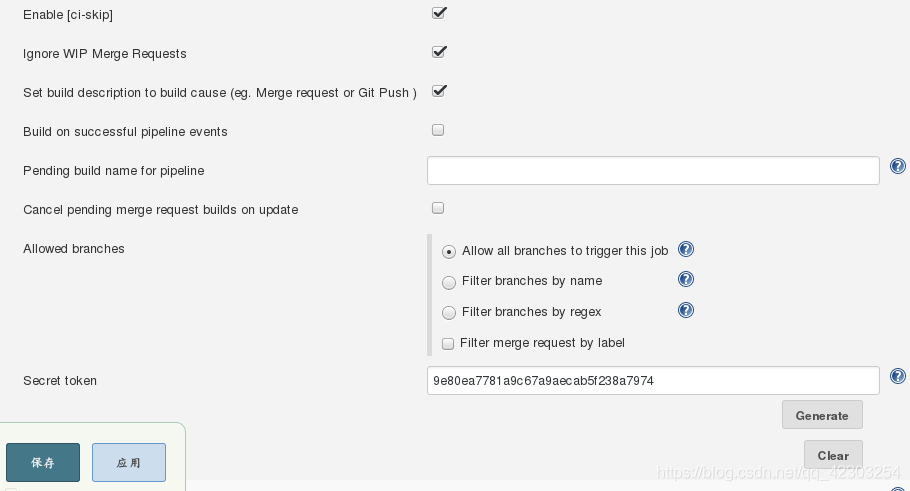The image size is (910, 491).
Task: Focus the Pending build name text field
Action: pyautogui.click(x=653, y=171)
